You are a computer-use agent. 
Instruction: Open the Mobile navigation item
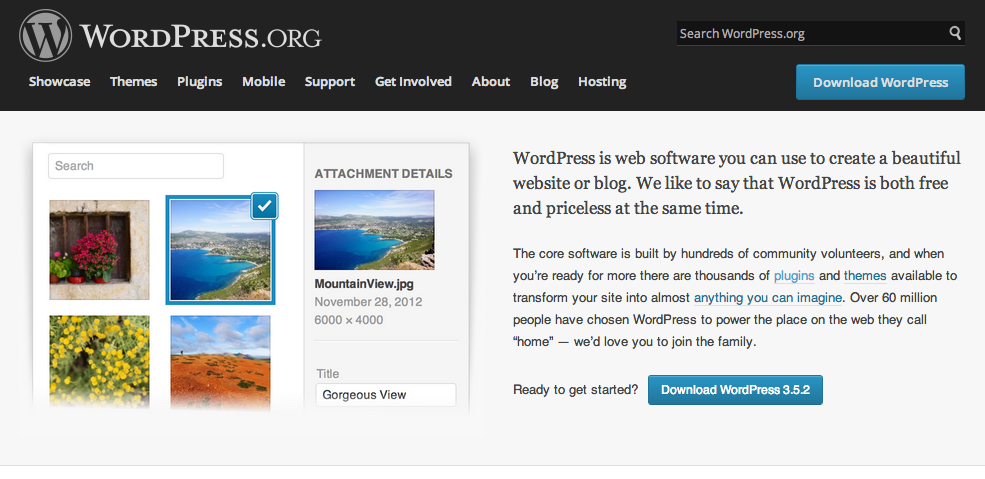coord(264,82)
